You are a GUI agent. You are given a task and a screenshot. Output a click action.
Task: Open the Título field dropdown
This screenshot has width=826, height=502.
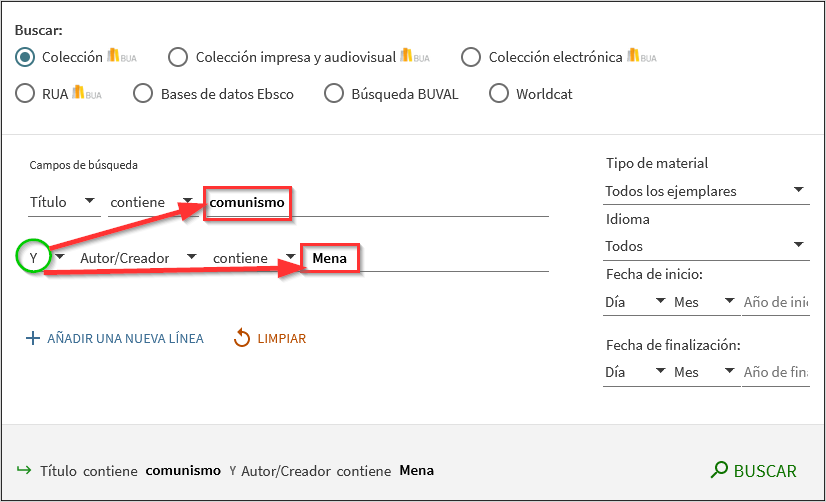[x=64, y=202]
